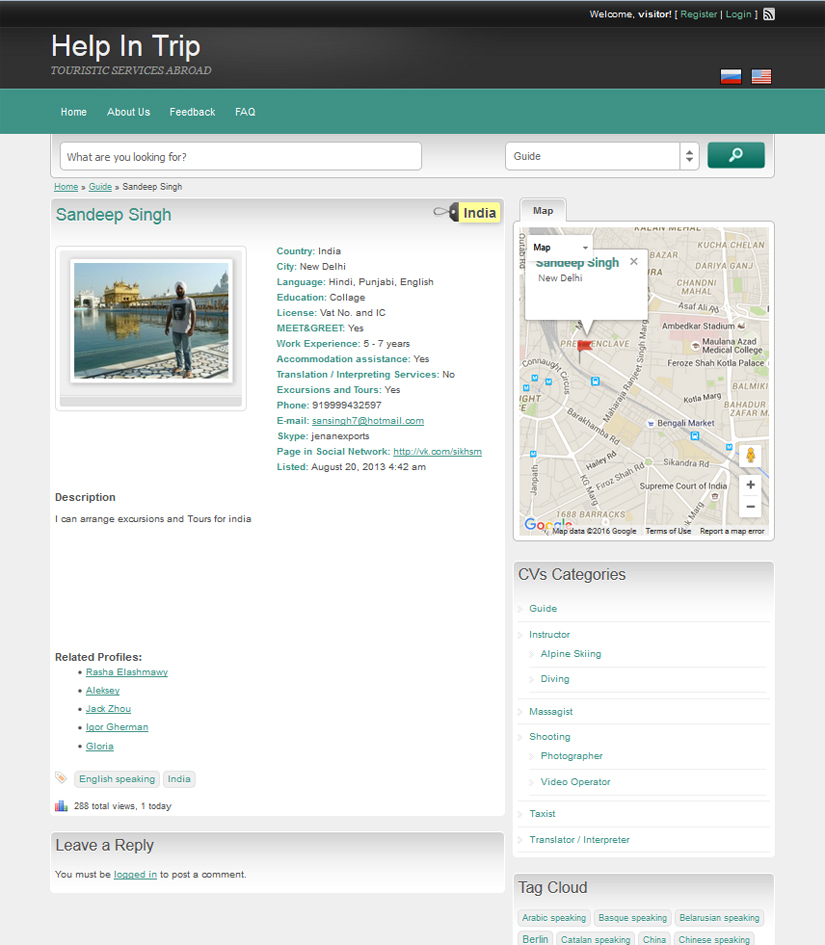Open Gloria's related profile
825x945 pixels.
pos(99,746)
